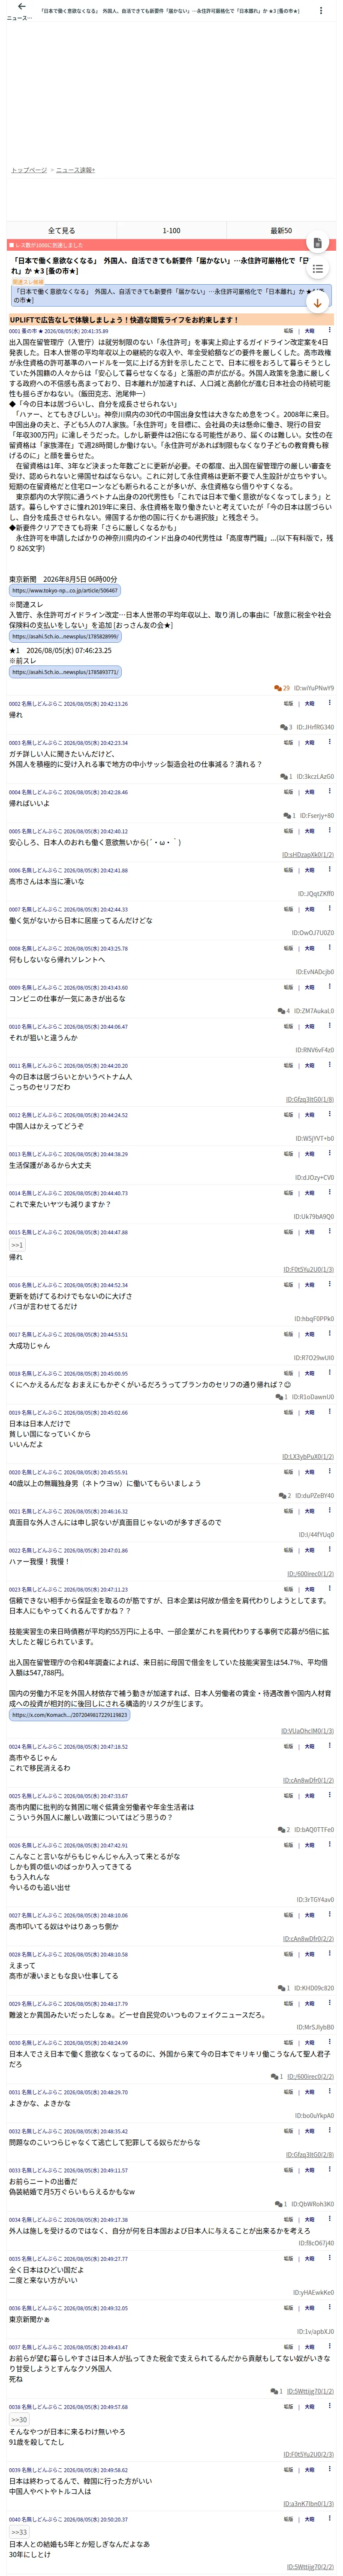The image size is (343, 2576).
Task: Open the three-dot menu on post 0023
Action: tap(329, 1589)
